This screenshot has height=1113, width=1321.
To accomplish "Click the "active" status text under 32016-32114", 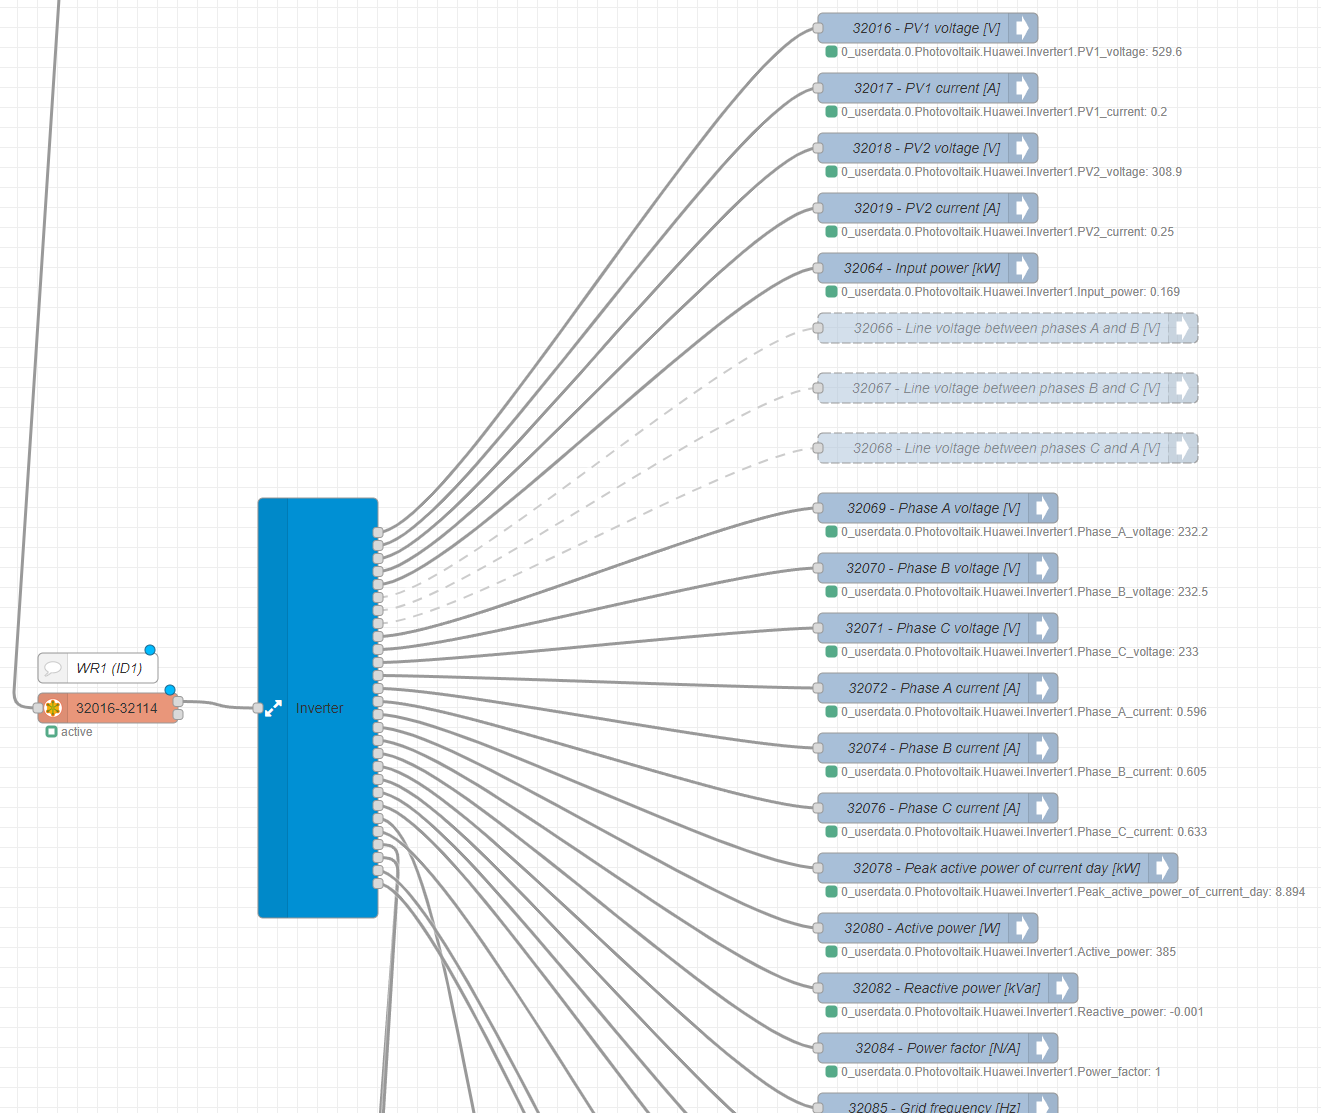I will (76, 732).
